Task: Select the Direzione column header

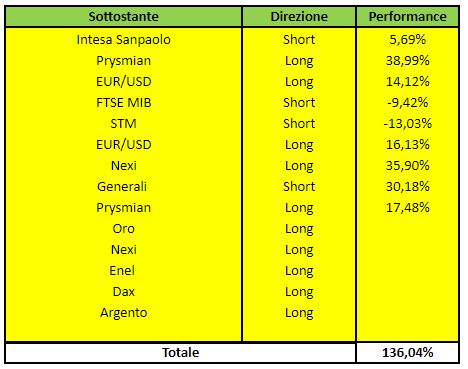Action: coord(299,16)
